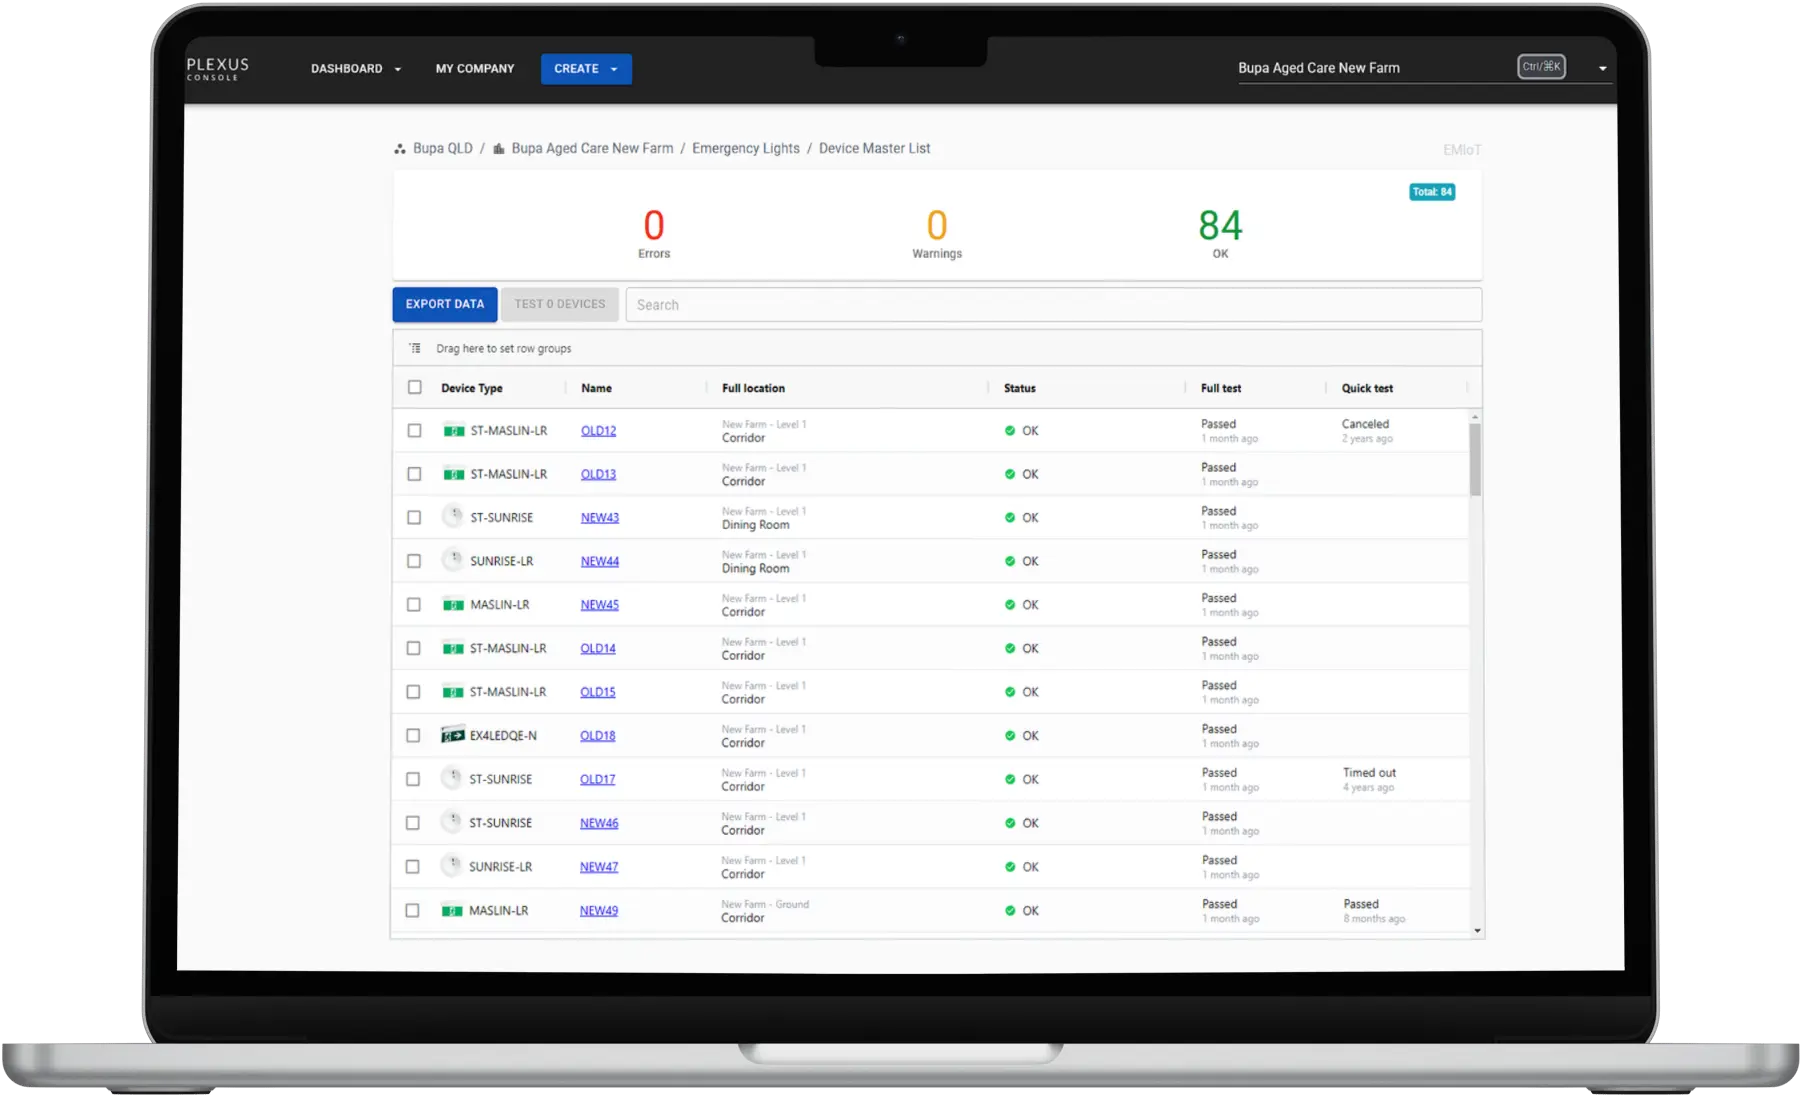
Task: Sort by Status column header
Action: tap(1020, 388)
